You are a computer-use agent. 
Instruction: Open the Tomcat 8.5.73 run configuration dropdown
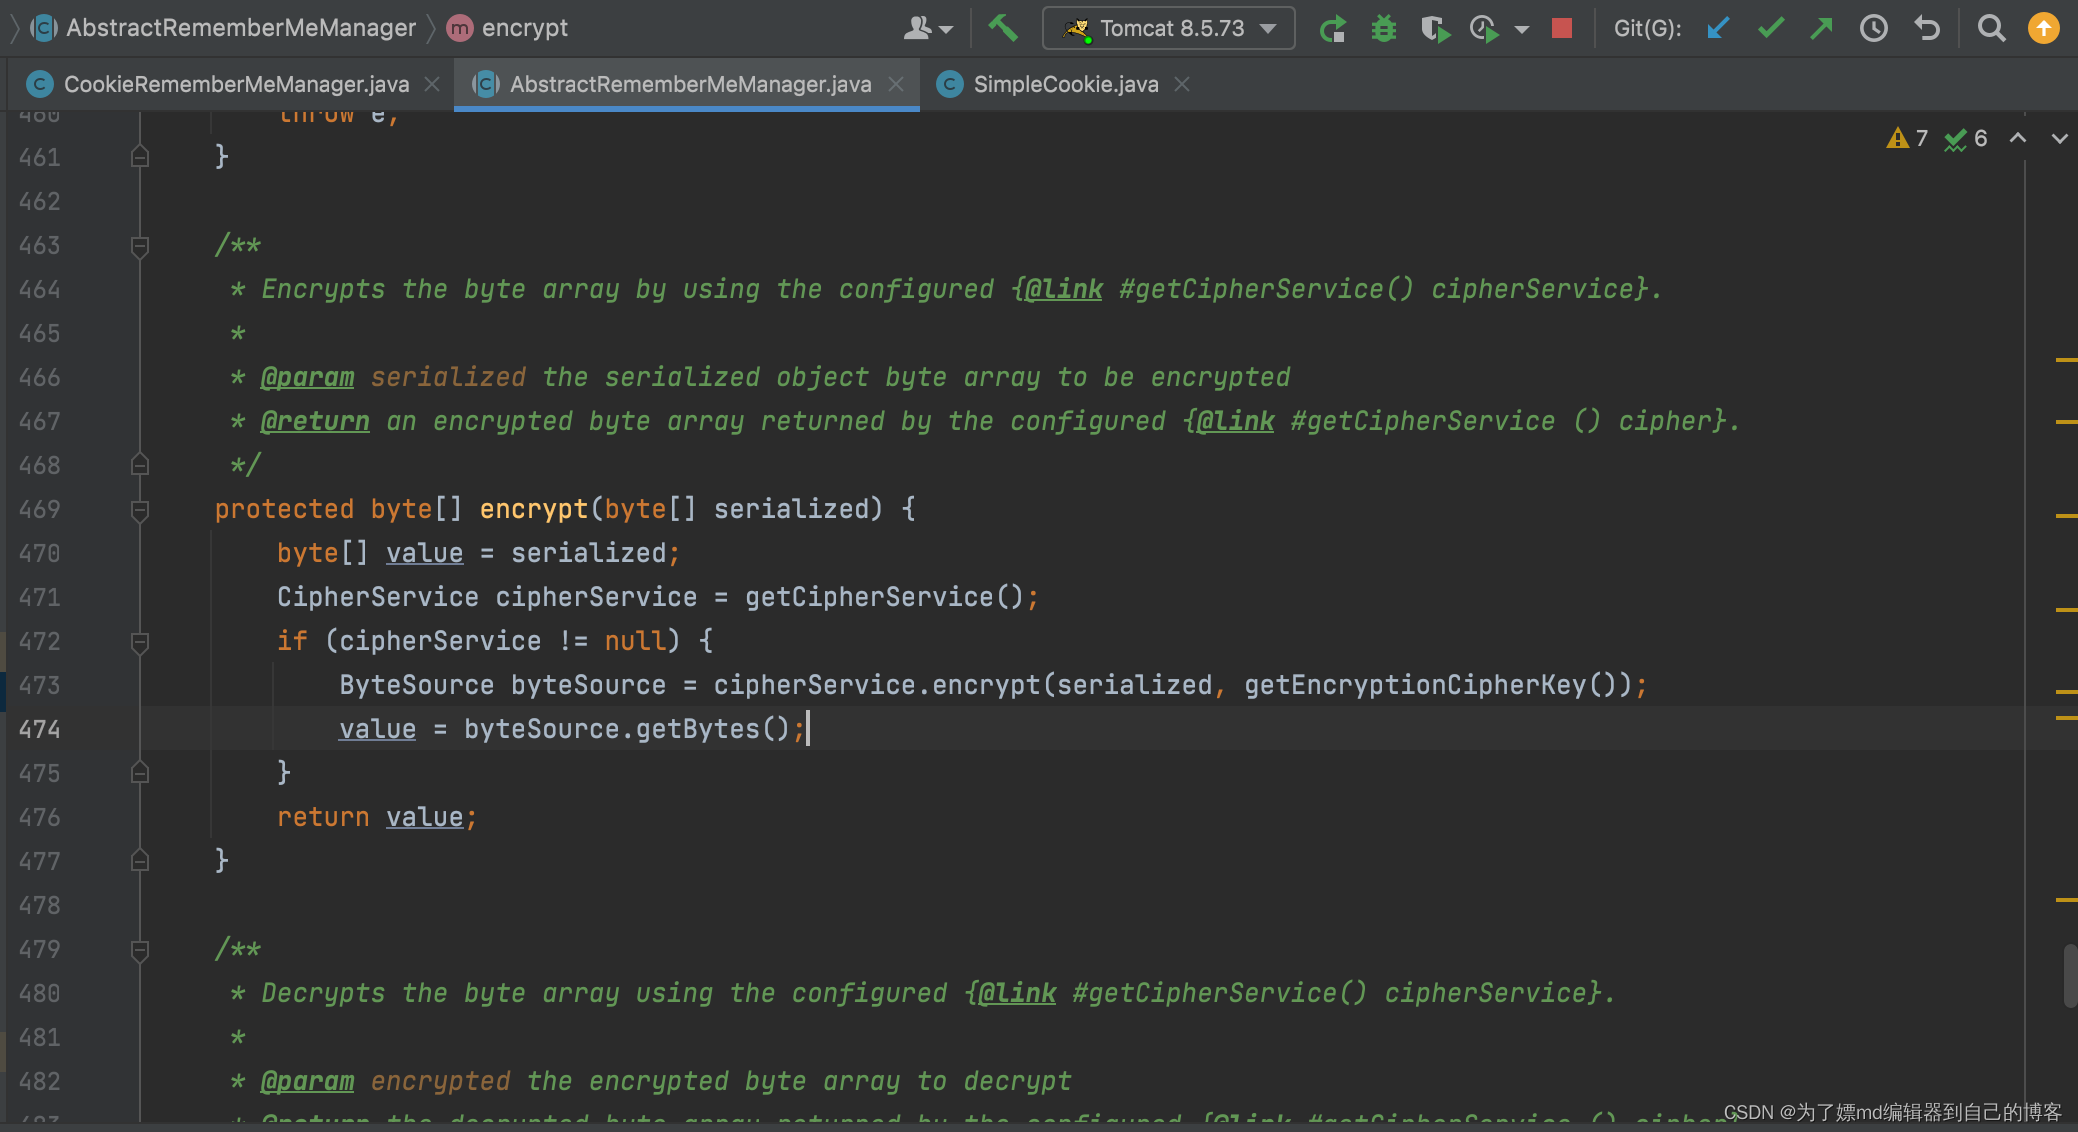point(1169,28)
